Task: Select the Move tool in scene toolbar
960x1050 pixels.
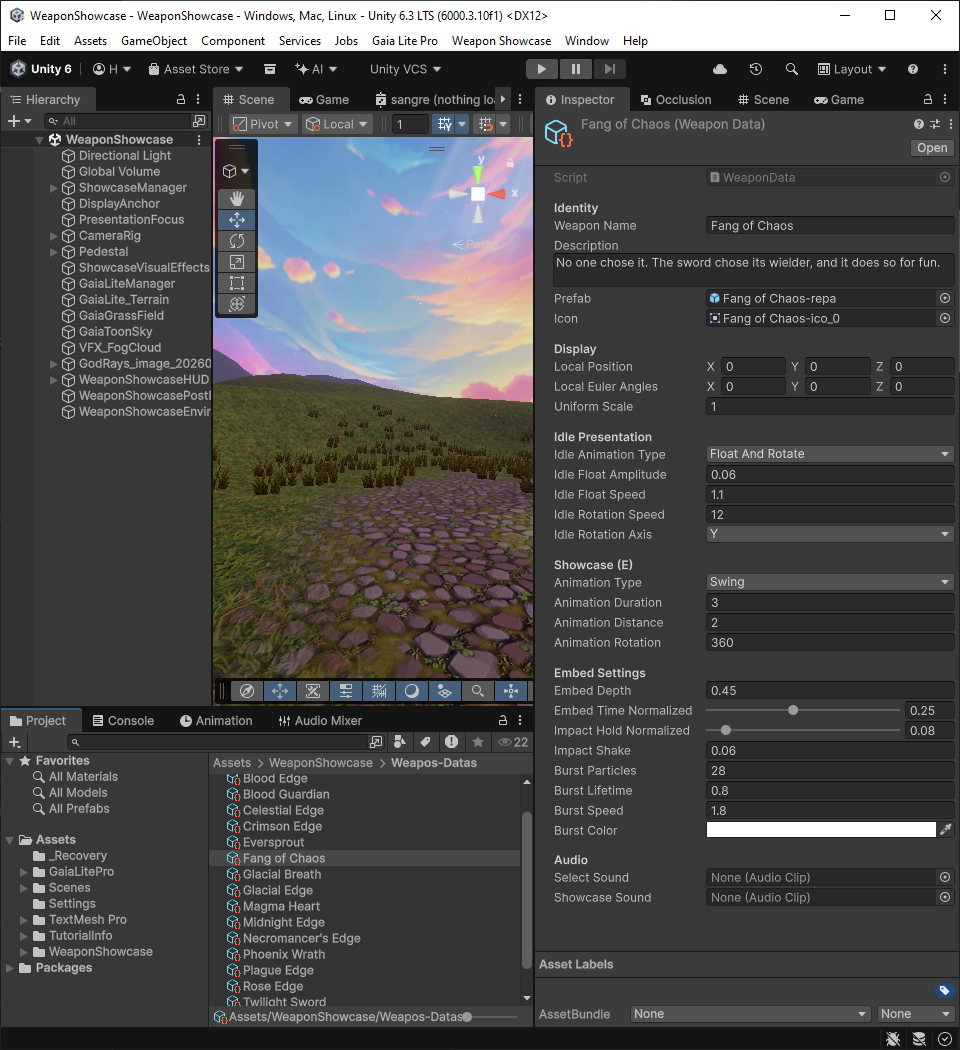Action: pos(236,220)
